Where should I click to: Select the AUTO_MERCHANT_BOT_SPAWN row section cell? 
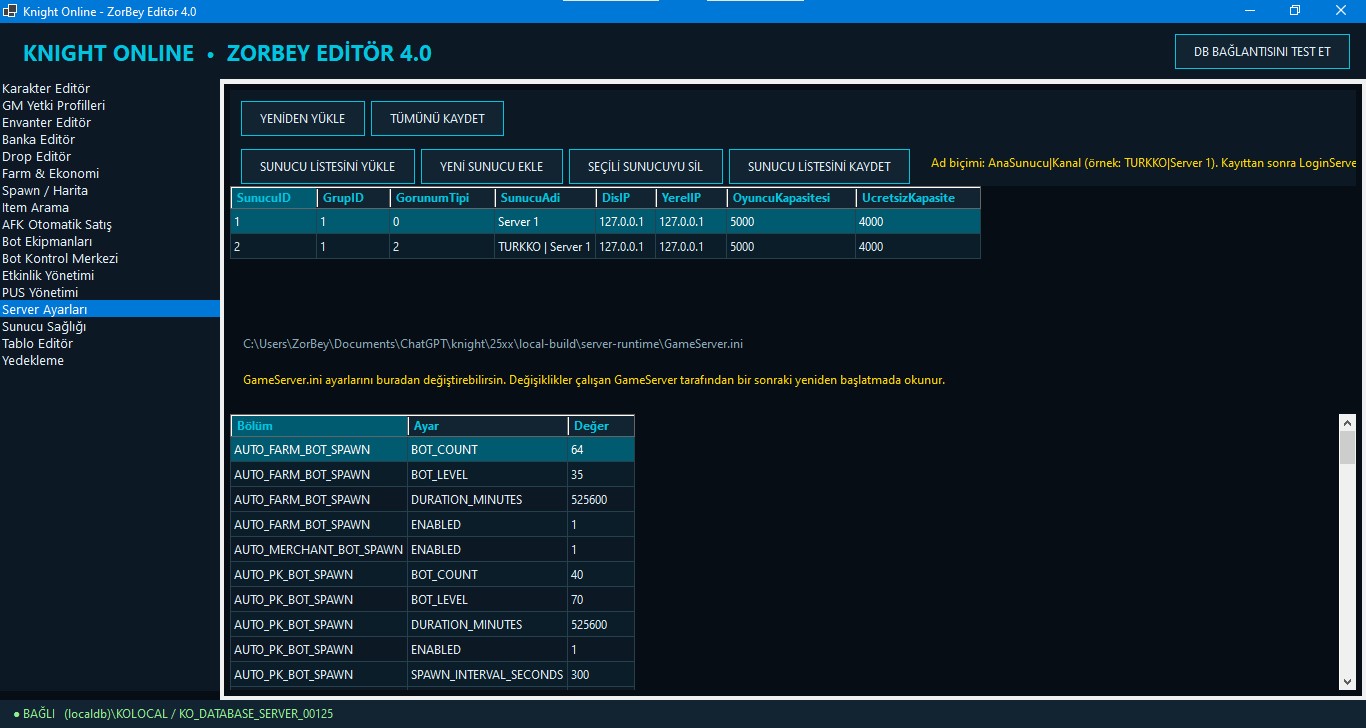(x=319, y=549)
